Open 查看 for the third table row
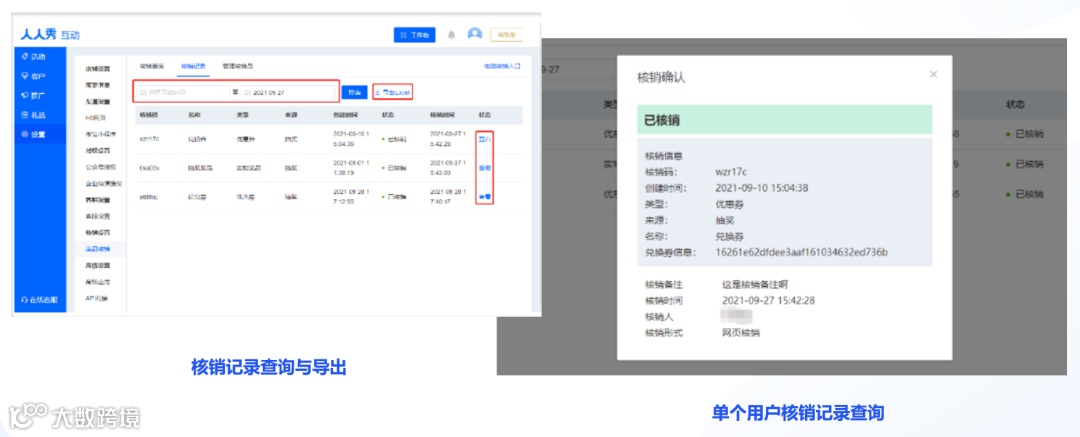 (x=485, y=196)
